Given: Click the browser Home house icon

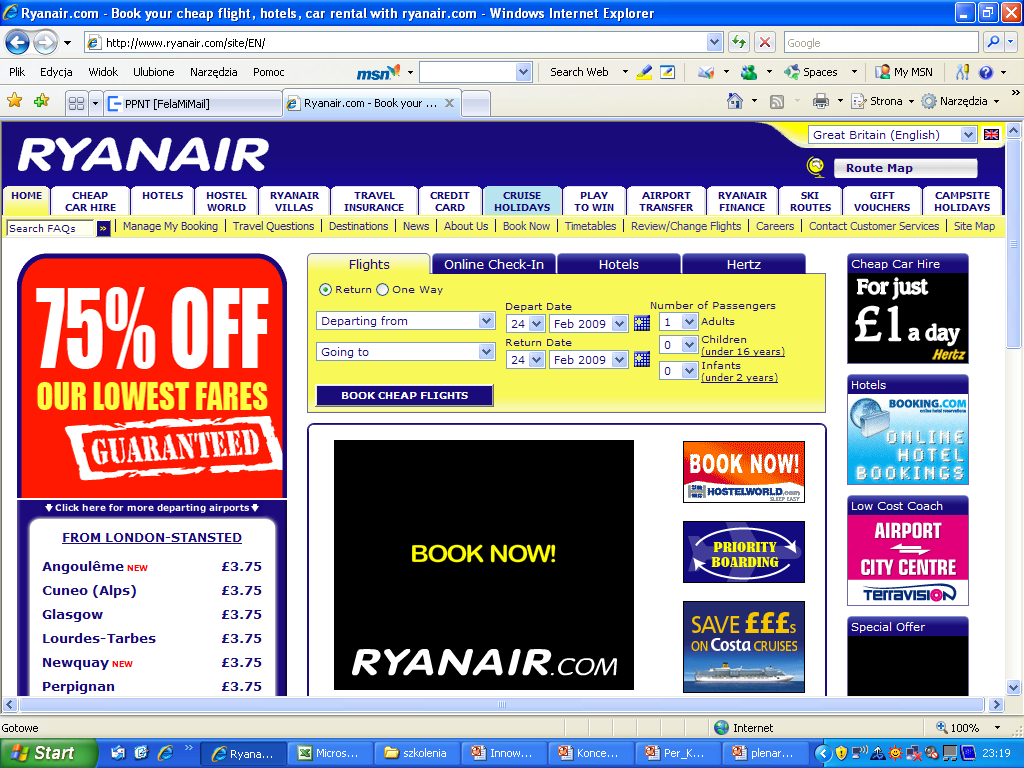Looking at the screenshot, I should pyautogui.click(x=735, y=101).
